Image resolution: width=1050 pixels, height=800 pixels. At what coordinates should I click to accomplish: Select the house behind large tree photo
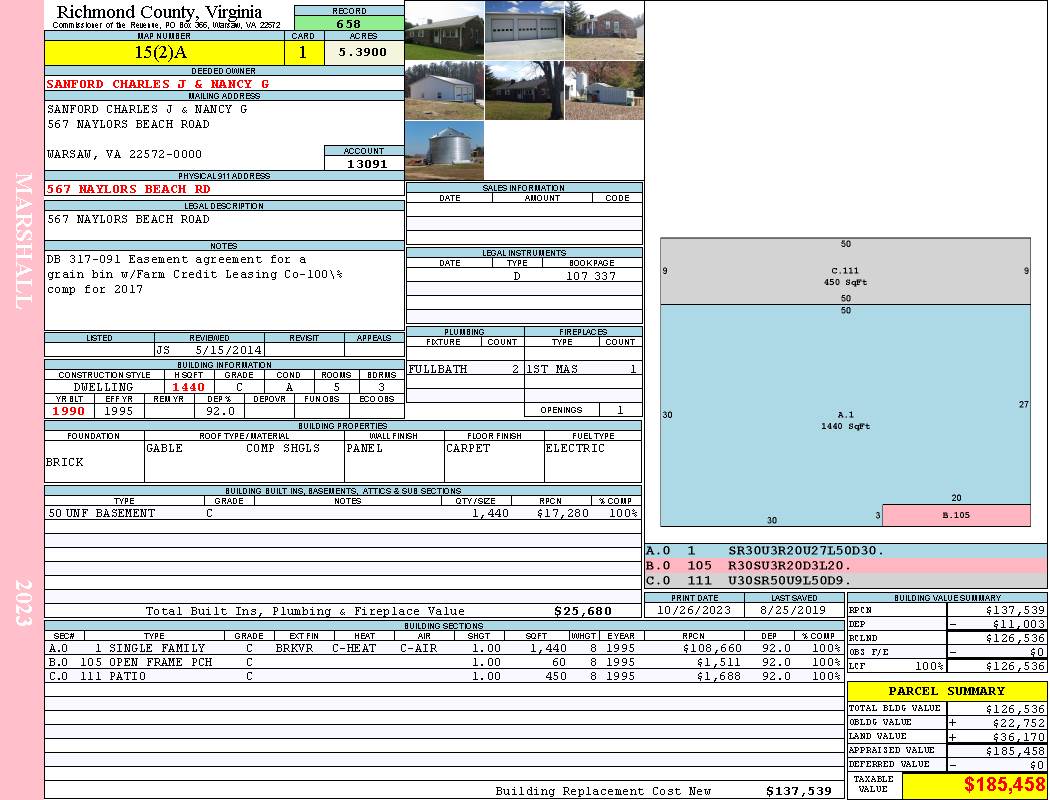[524, 90]
